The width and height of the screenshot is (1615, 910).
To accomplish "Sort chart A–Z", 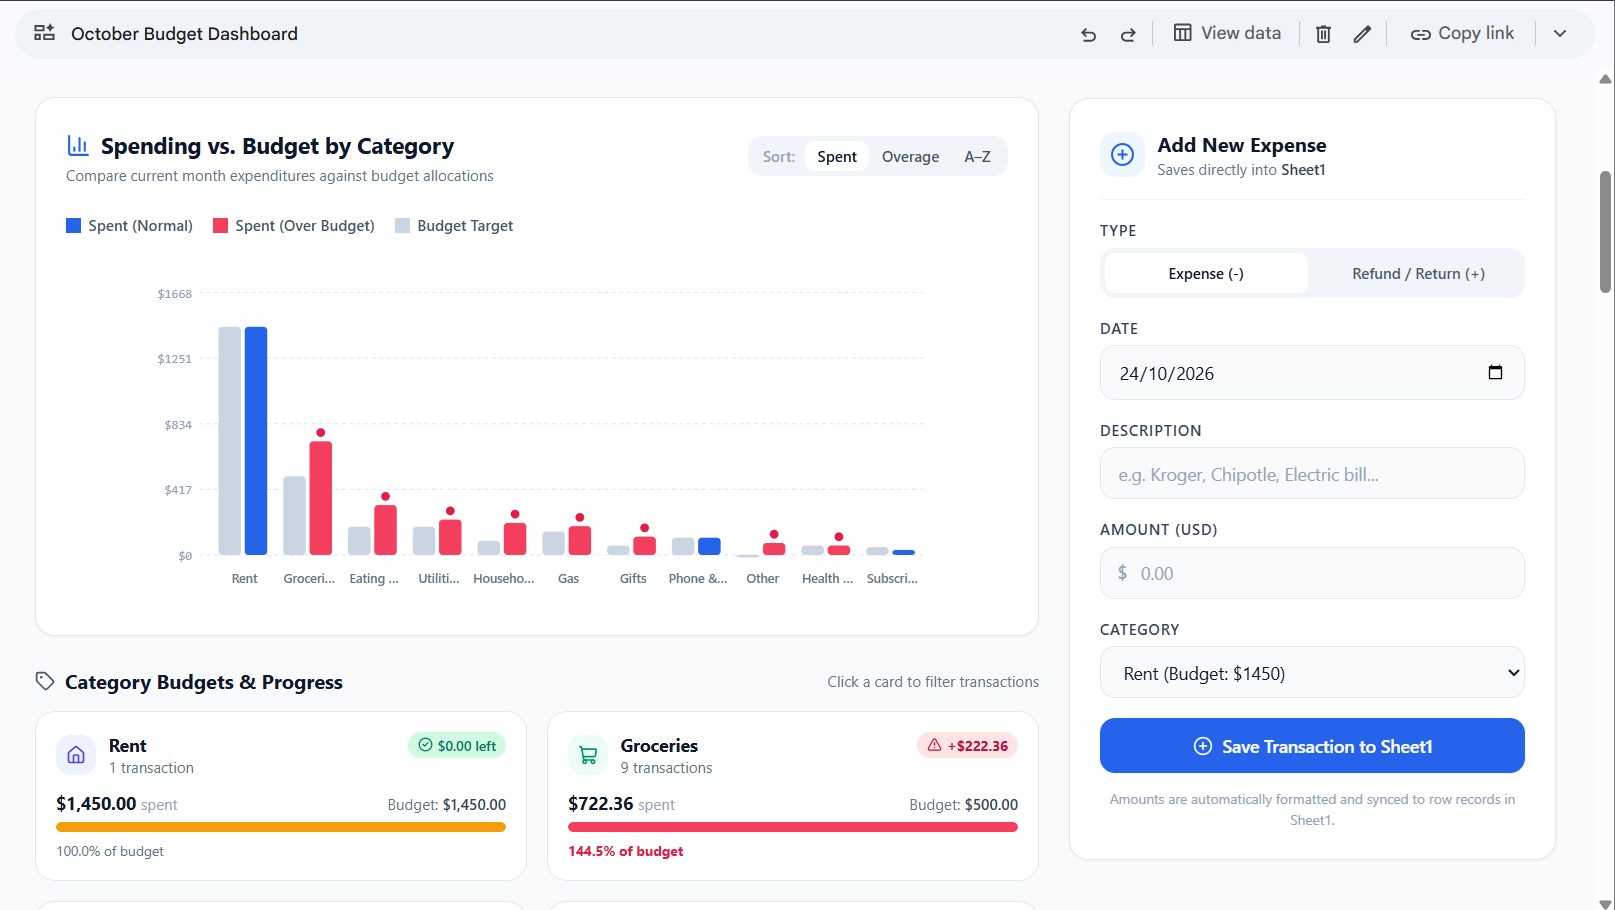I will tap(977, 156).
